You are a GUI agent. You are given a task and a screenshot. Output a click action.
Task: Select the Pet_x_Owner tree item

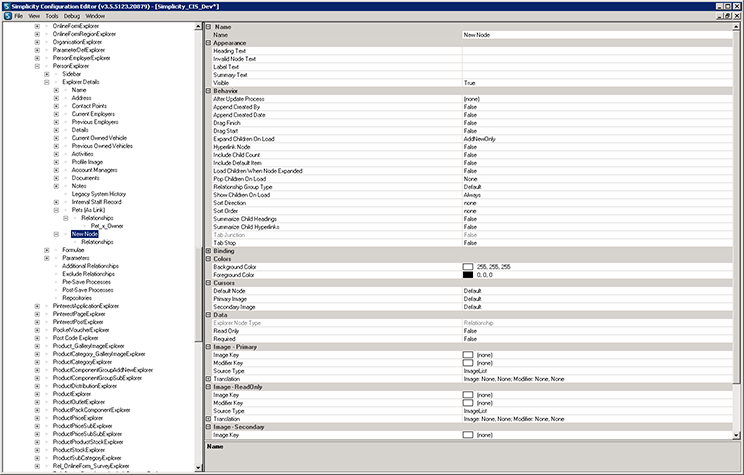click(107, 226)
